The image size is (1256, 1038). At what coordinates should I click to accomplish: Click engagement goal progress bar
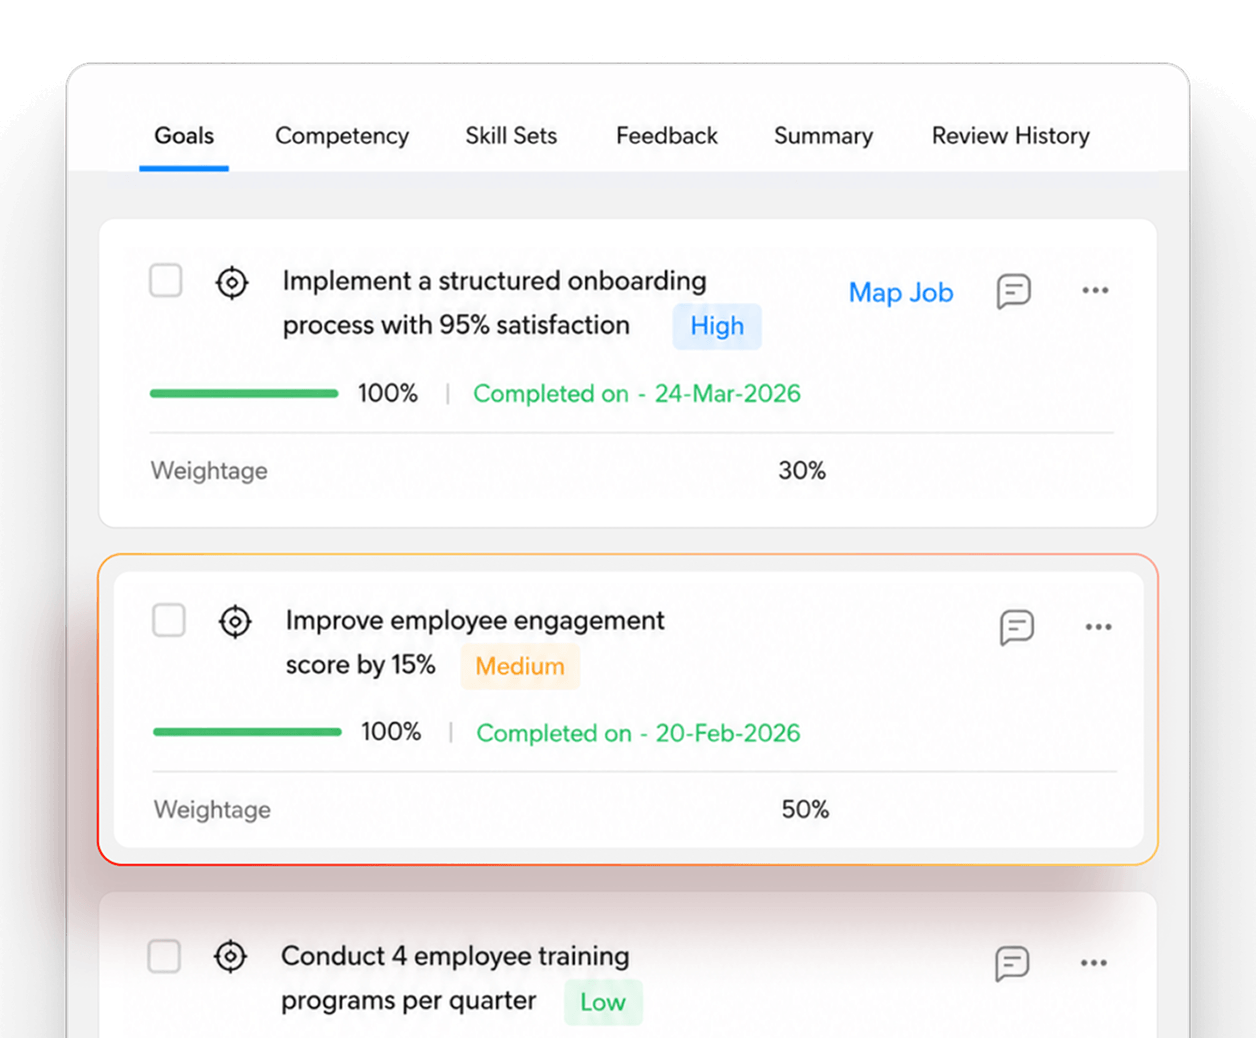(247, 732)
